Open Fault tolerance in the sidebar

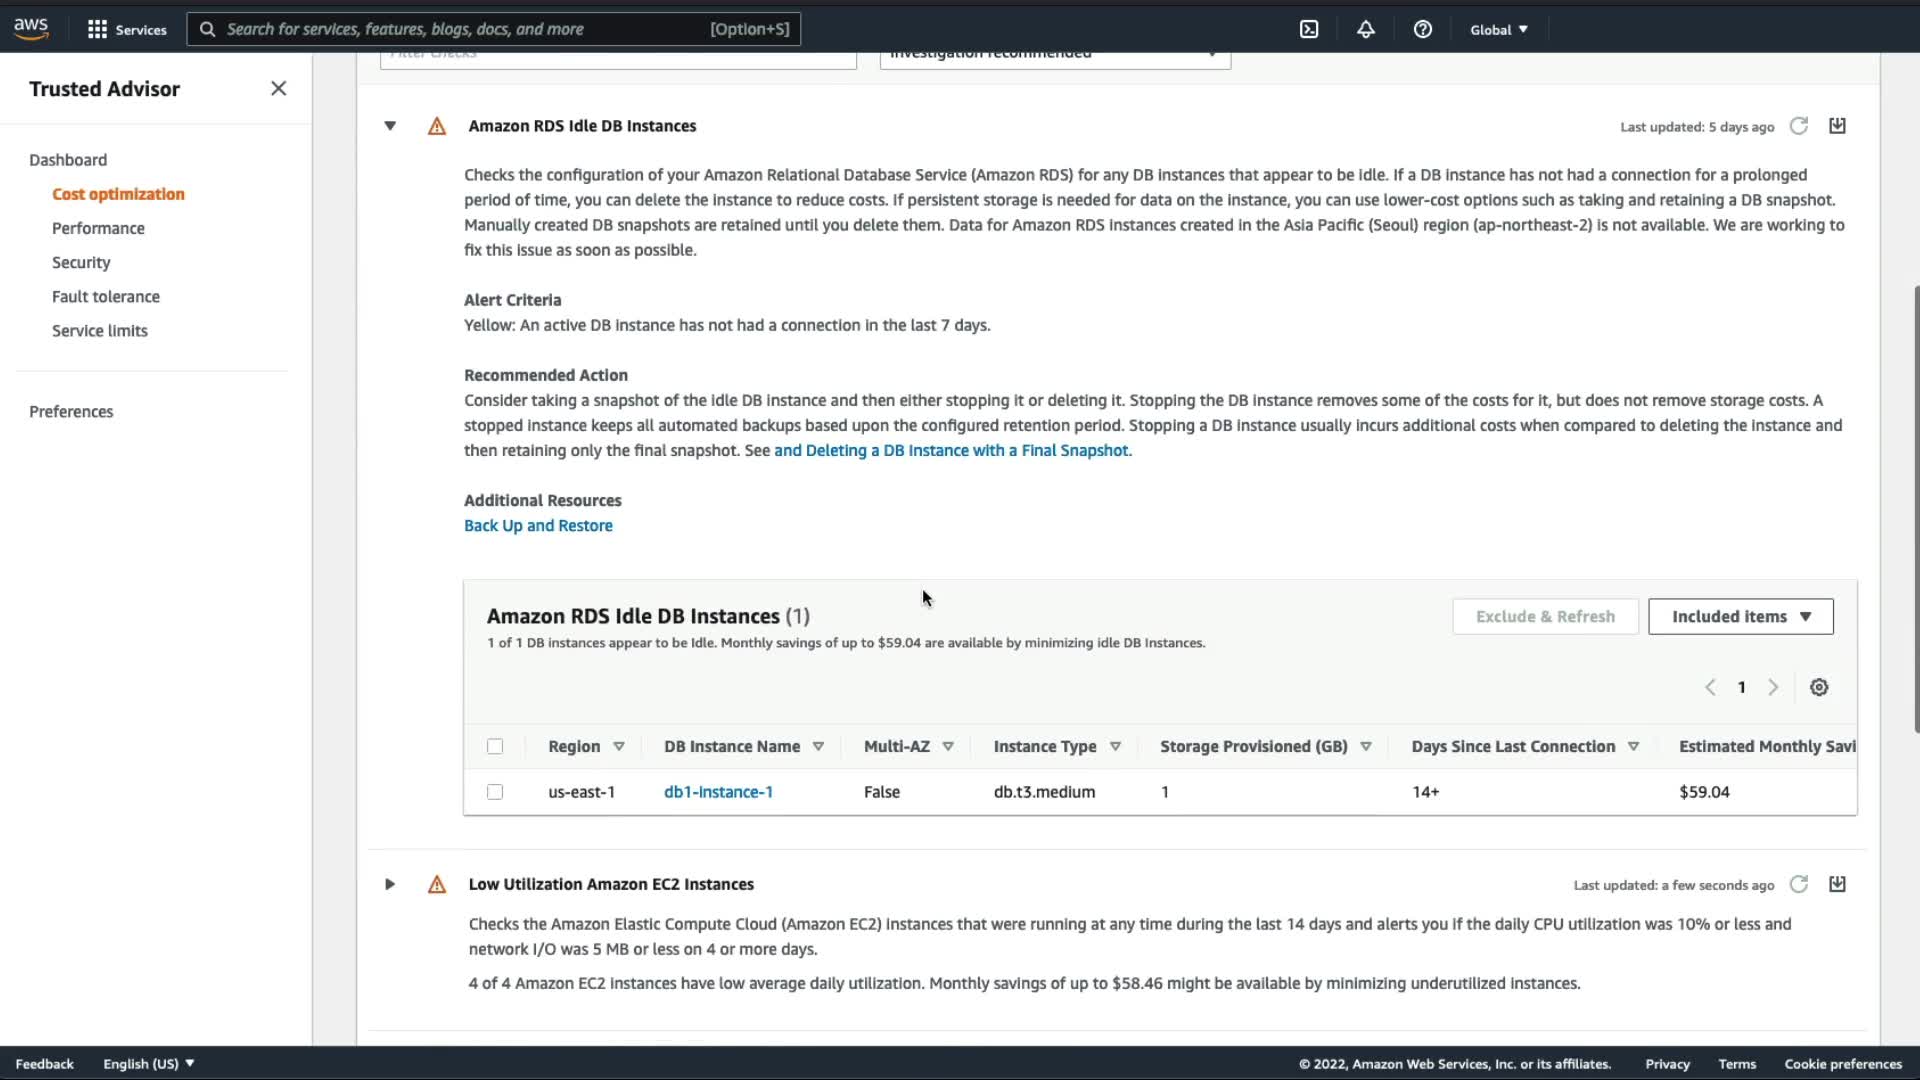(105, 296)
